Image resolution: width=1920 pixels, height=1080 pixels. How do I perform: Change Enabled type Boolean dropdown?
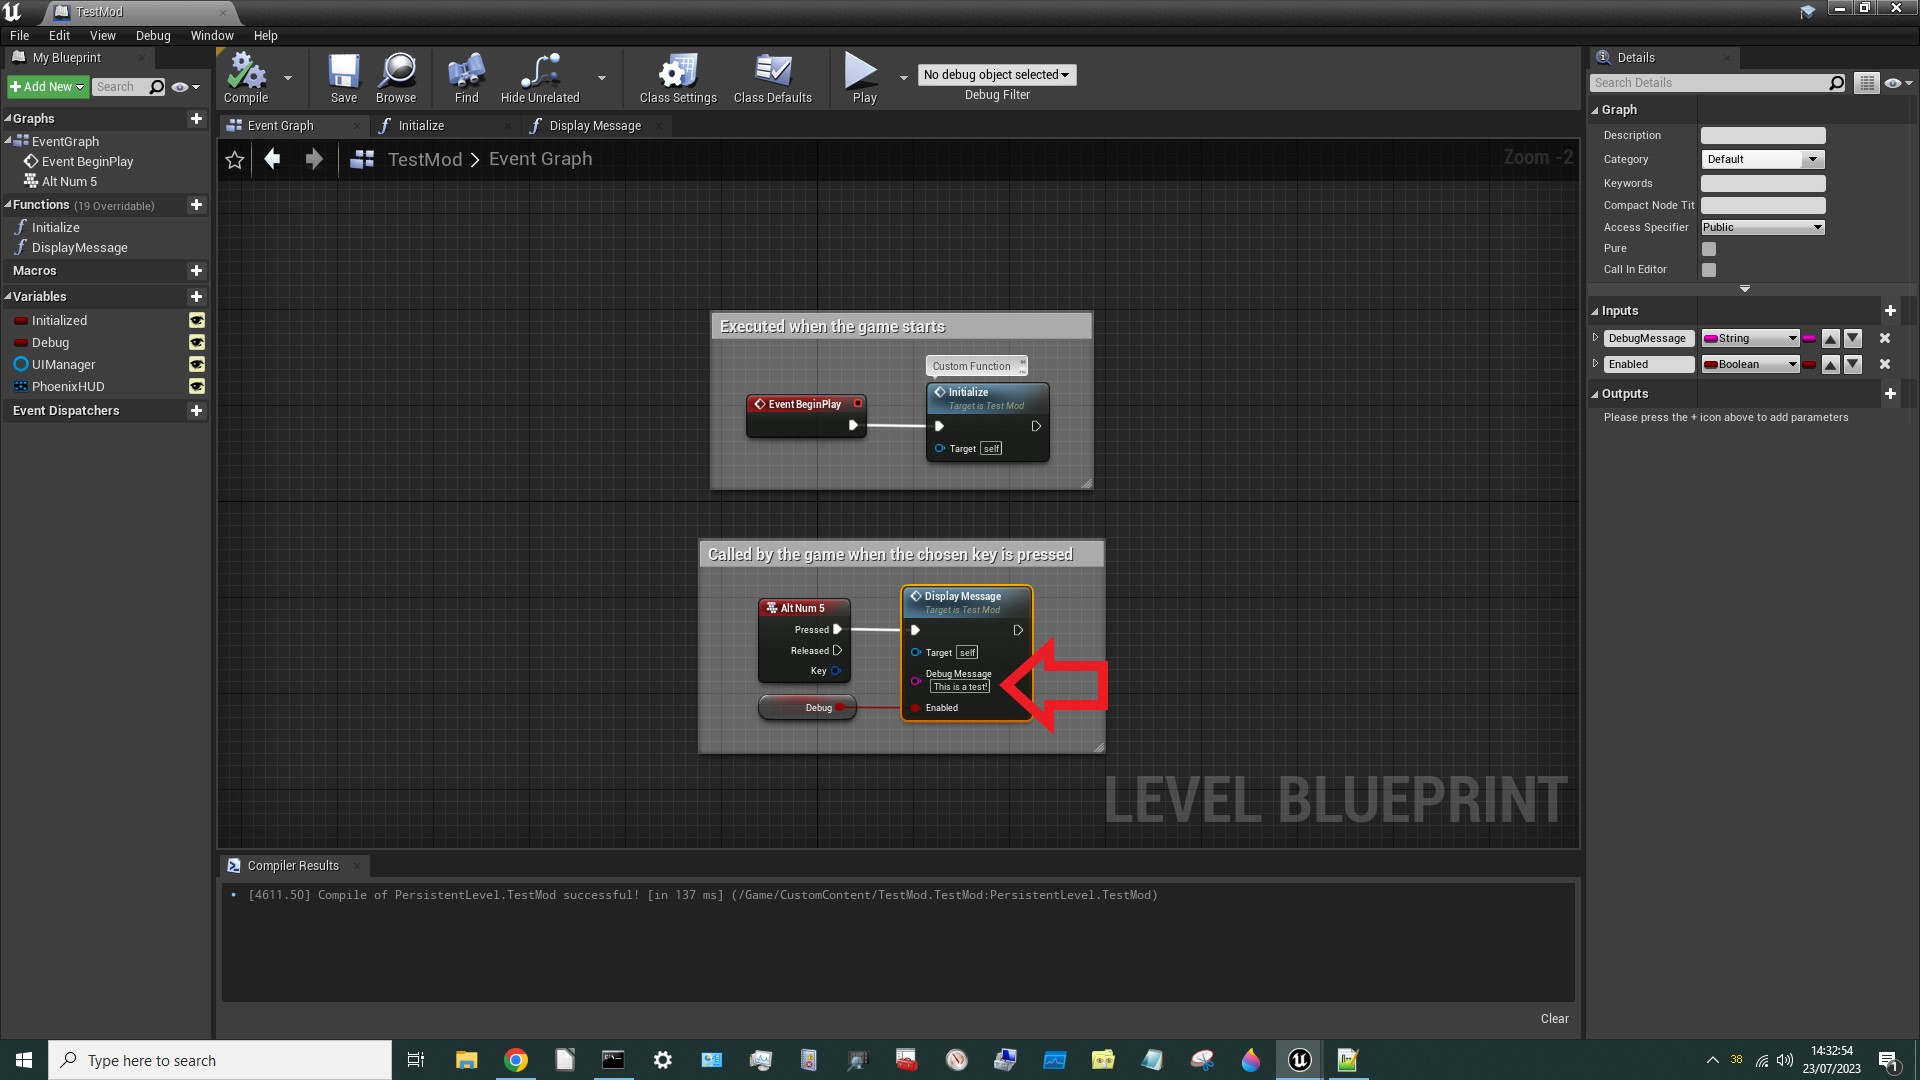click(1750, 364)
